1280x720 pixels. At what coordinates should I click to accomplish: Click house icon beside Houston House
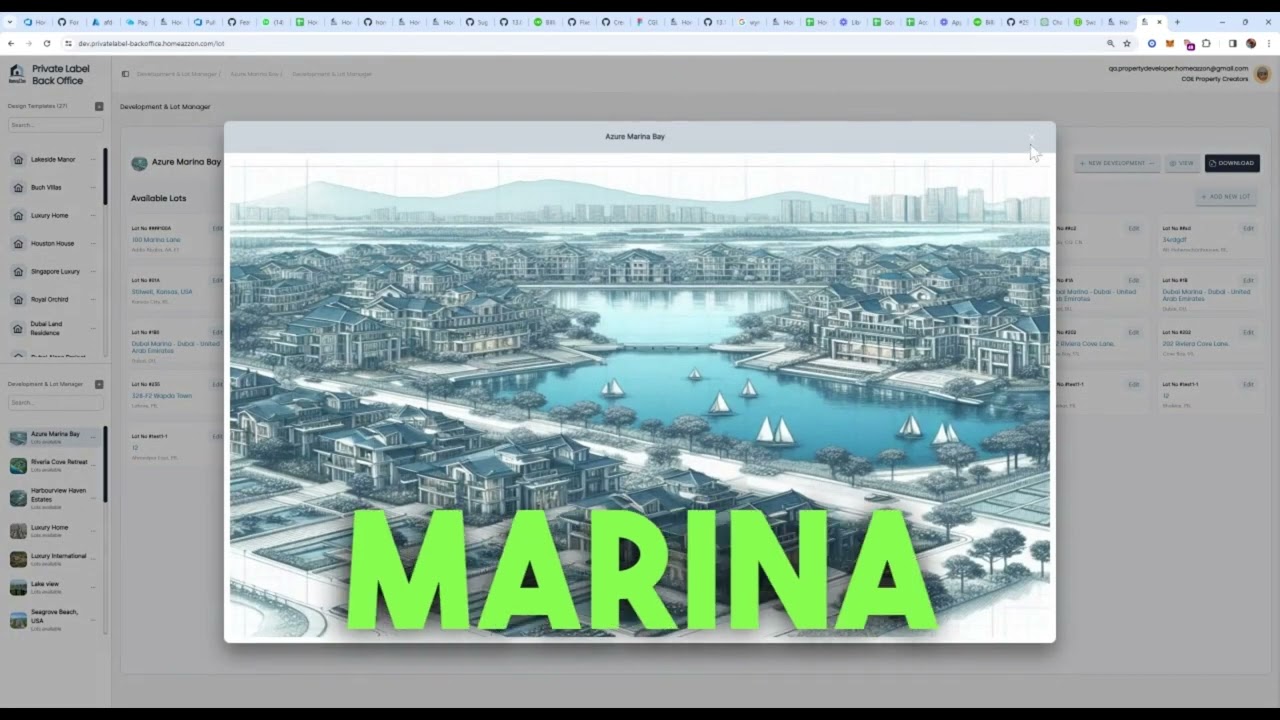coord(18,243)
